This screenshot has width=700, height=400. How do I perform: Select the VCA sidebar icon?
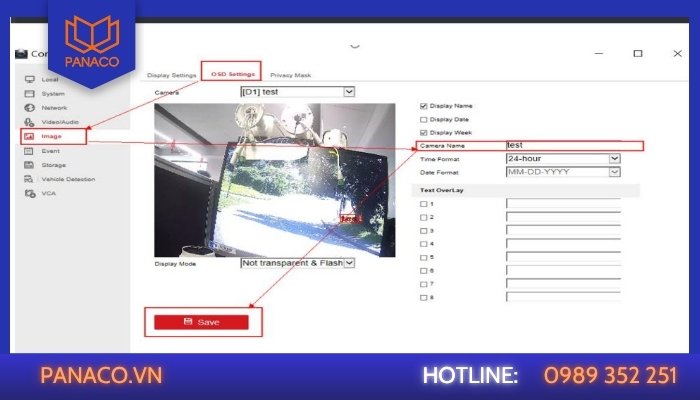[30, 193]
